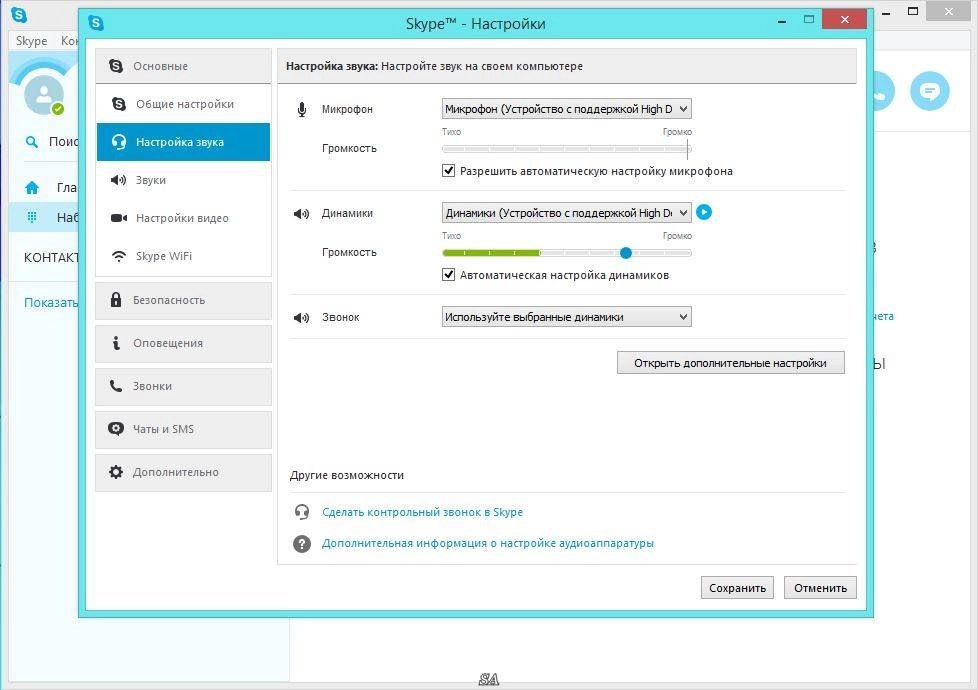
Task: Click the online status badge on avatar
Action: pos(58,109)
